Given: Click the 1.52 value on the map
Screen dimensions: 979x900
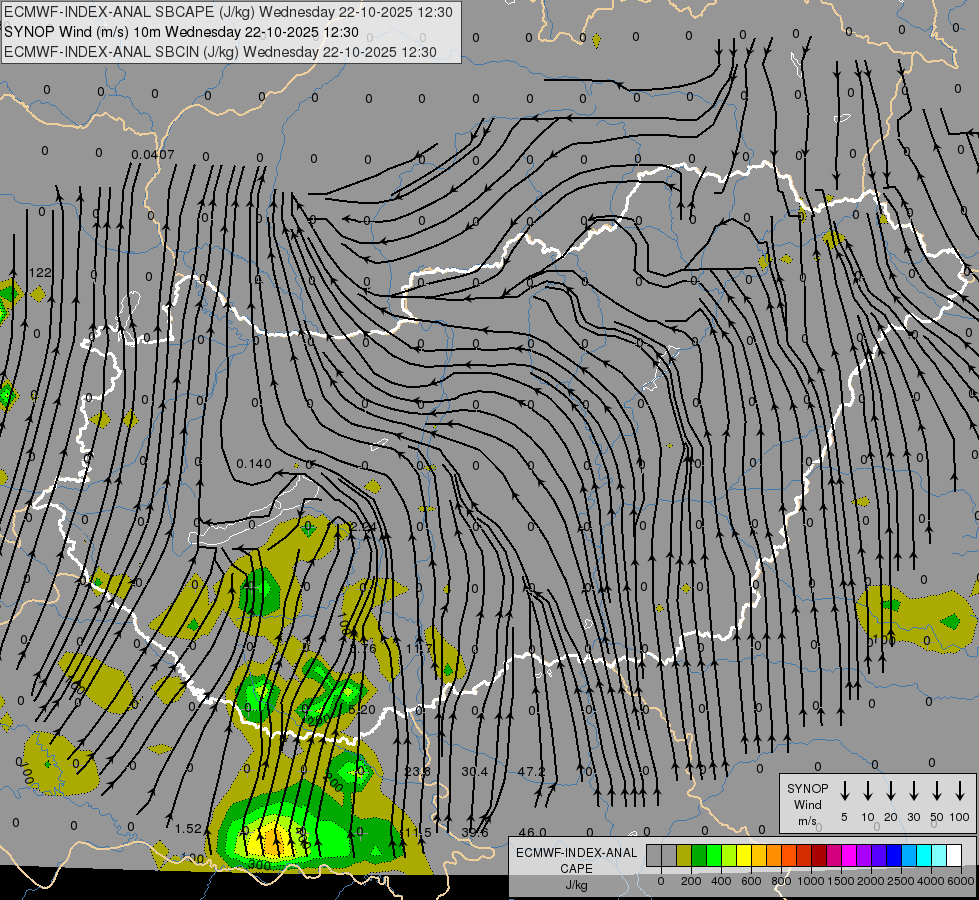Looking at the screenshot, I should click(188, 828).
